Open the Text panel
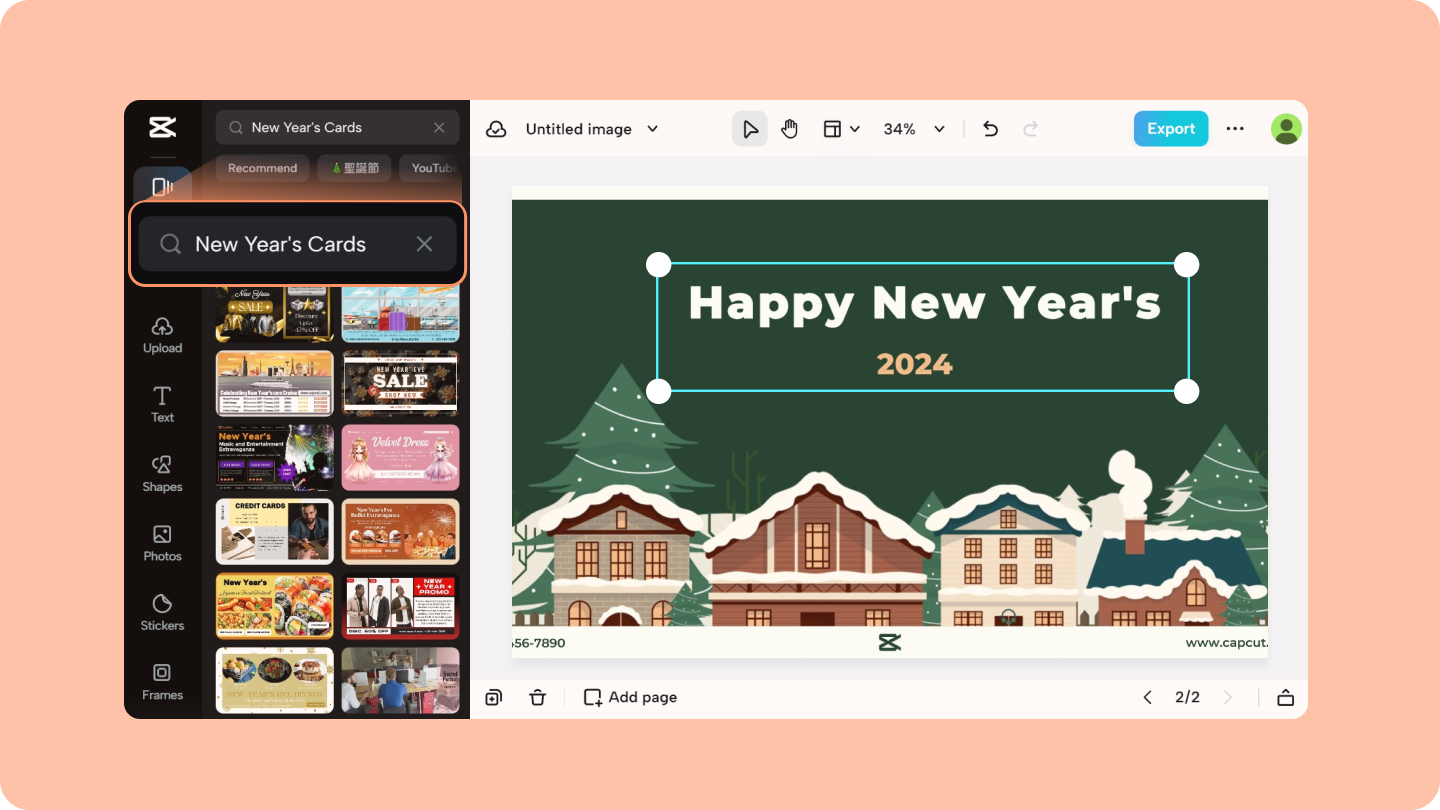Screen dimensions: 1440x810 click(162, 404)
